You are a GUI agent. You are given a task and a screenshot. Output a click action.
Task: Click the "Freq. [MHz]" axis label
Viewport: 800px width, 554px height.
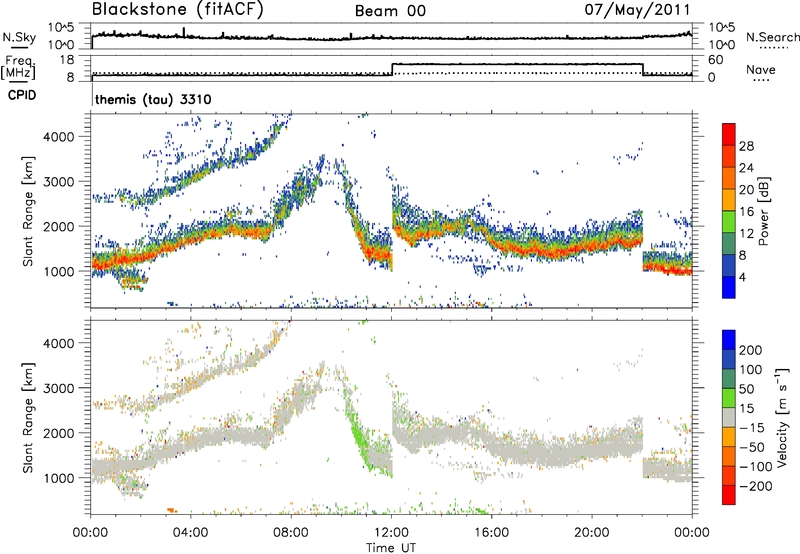click(20, 68)
